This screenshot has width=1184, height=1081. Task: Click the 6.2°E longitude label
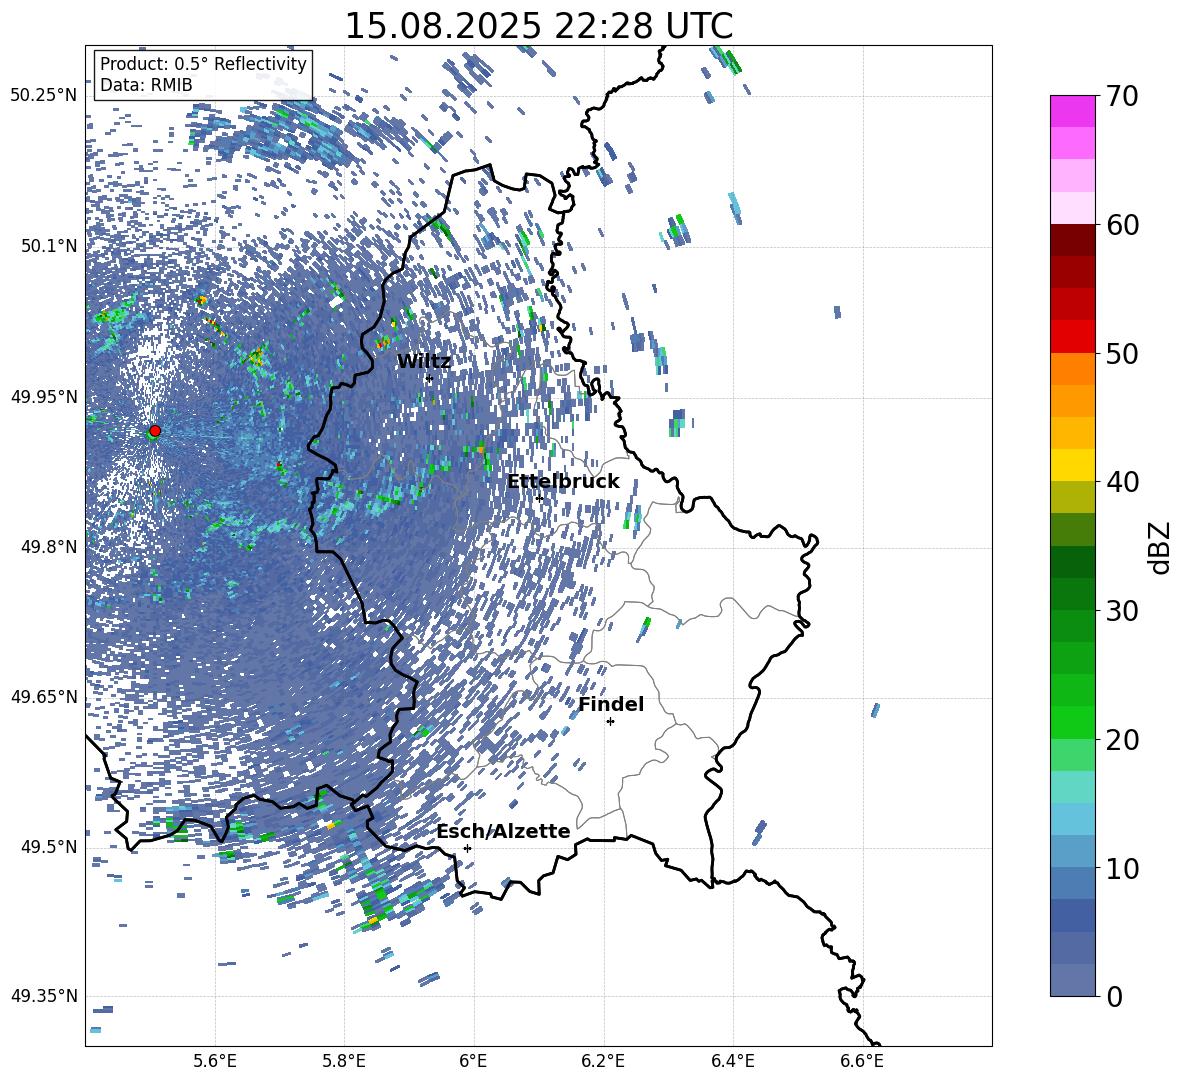click(603, 1061)
